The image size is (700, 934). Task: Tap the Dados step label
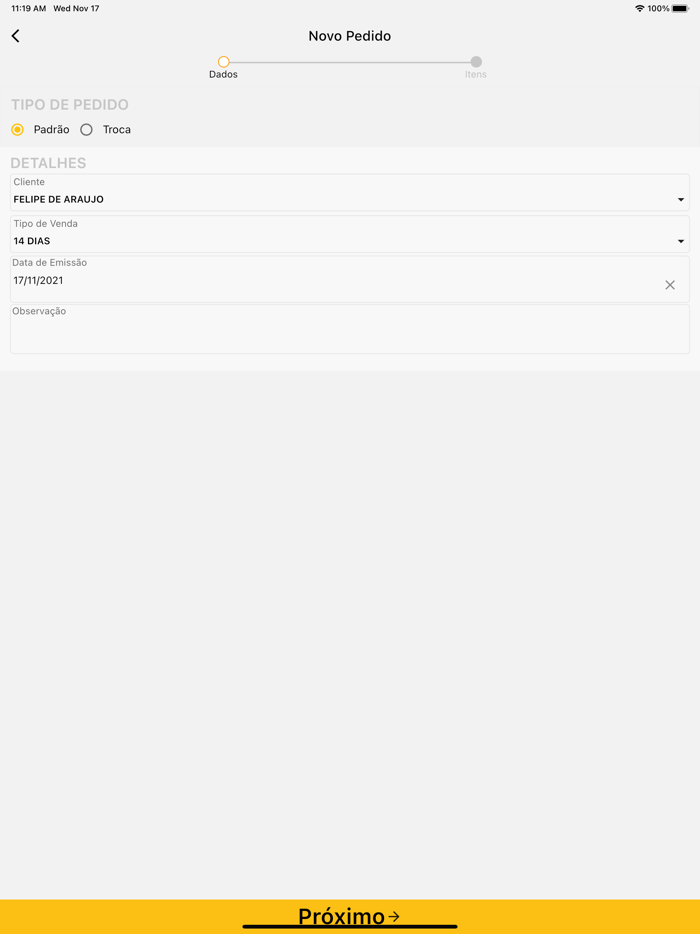(x=224, y=75)
